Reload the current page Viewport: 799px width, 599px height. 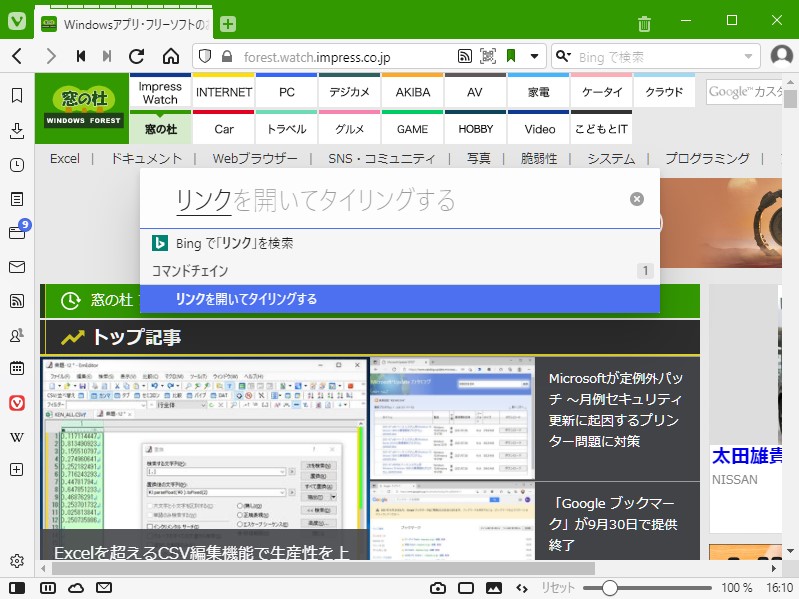click(x=137, y=56)
